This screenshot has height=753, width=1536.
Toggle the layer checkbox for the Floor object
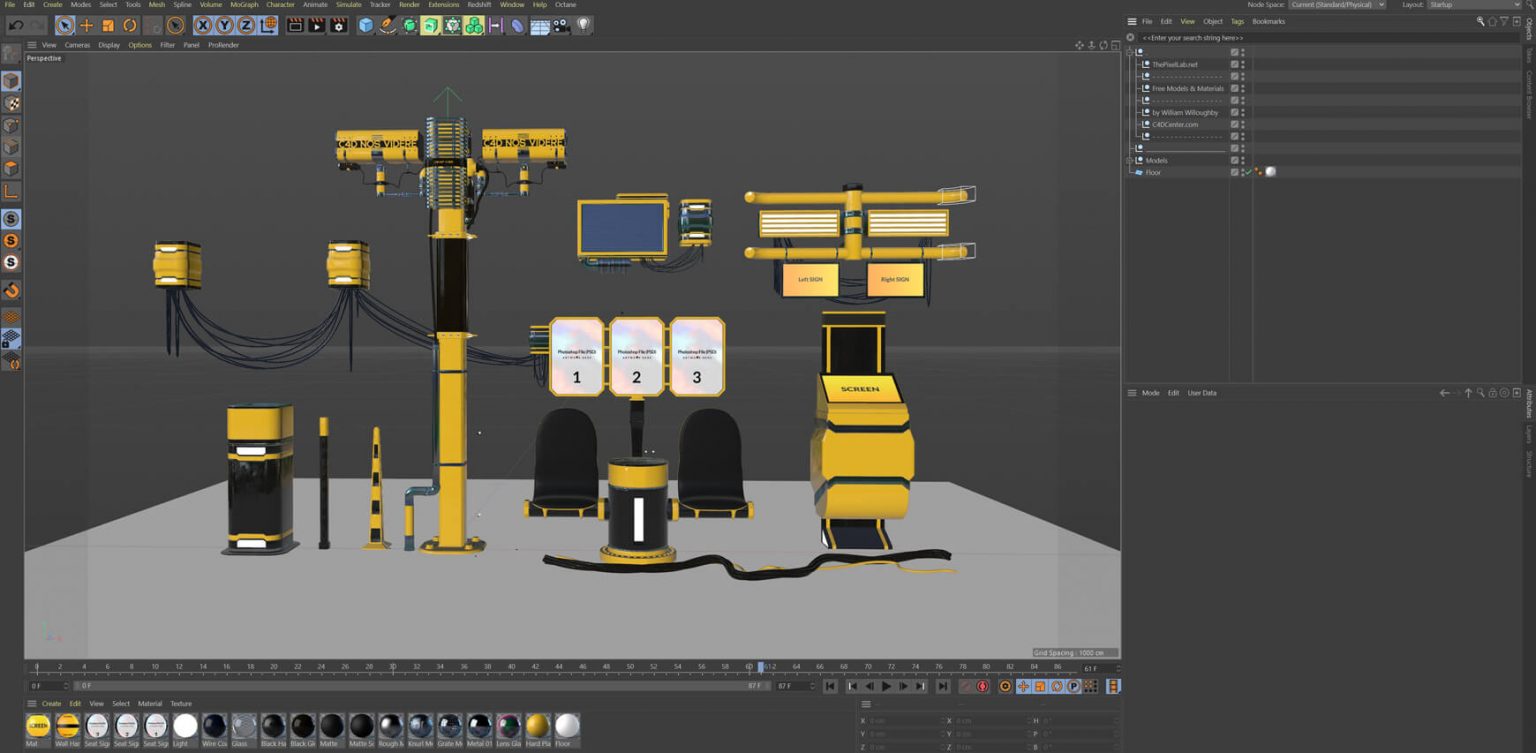click(1234, 172)
